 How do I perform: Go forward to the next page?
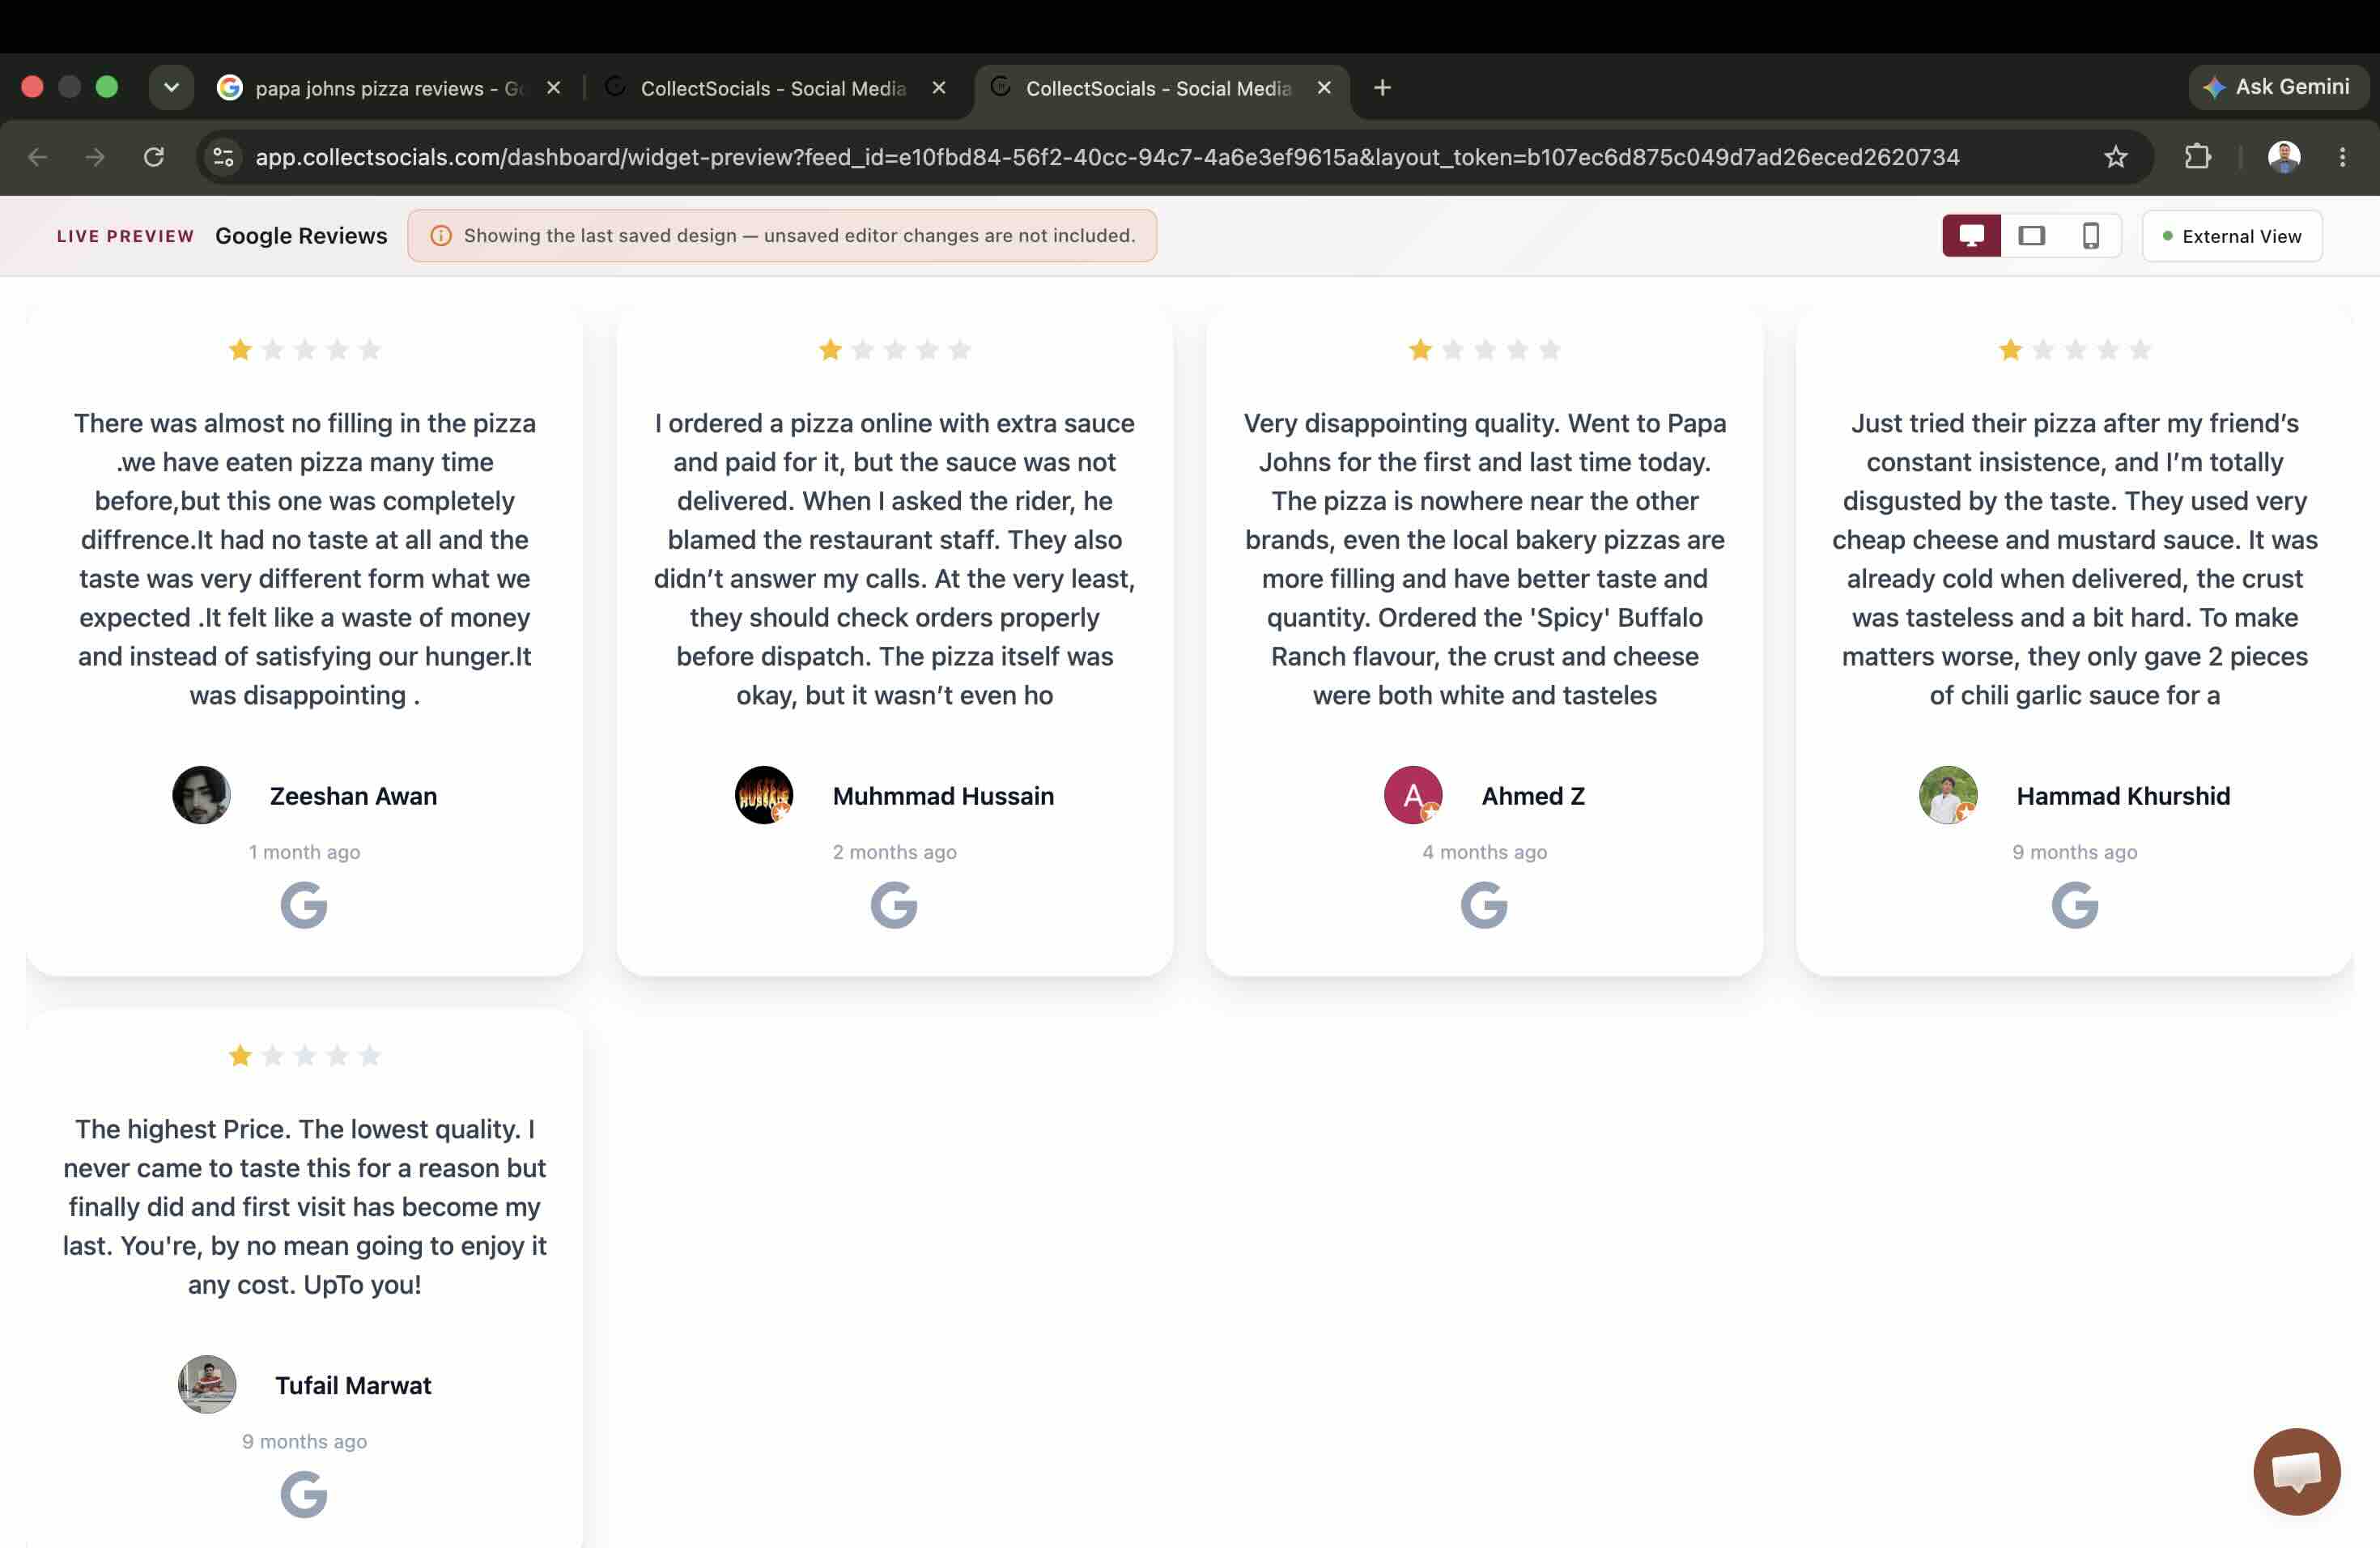[x=95, y=157]
